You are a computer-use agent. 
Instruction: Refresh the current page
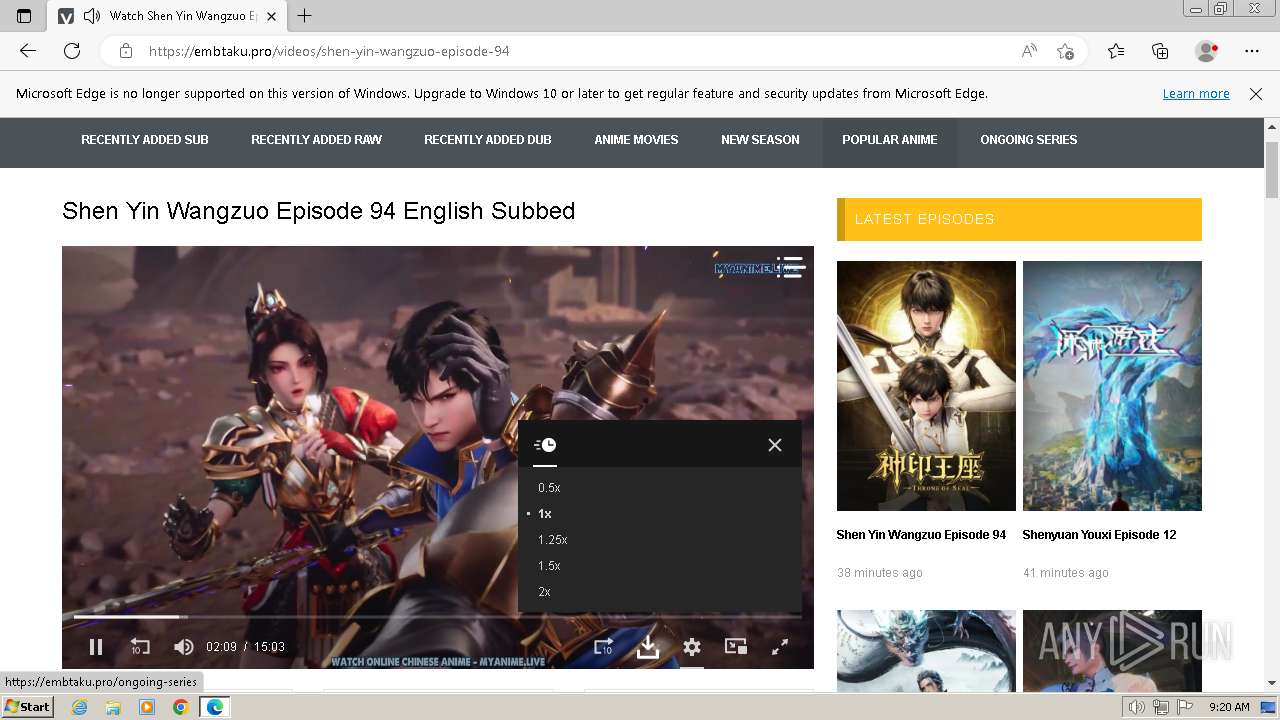point(72,51)
